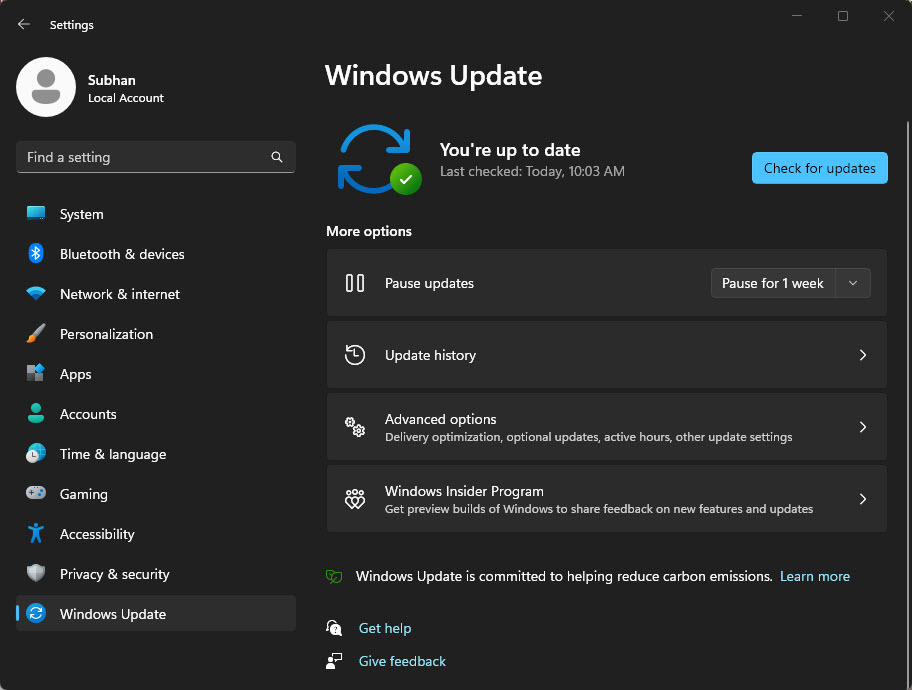Click the Advanced options gears icon
912x690 pixels.
(x=355, y=427)
